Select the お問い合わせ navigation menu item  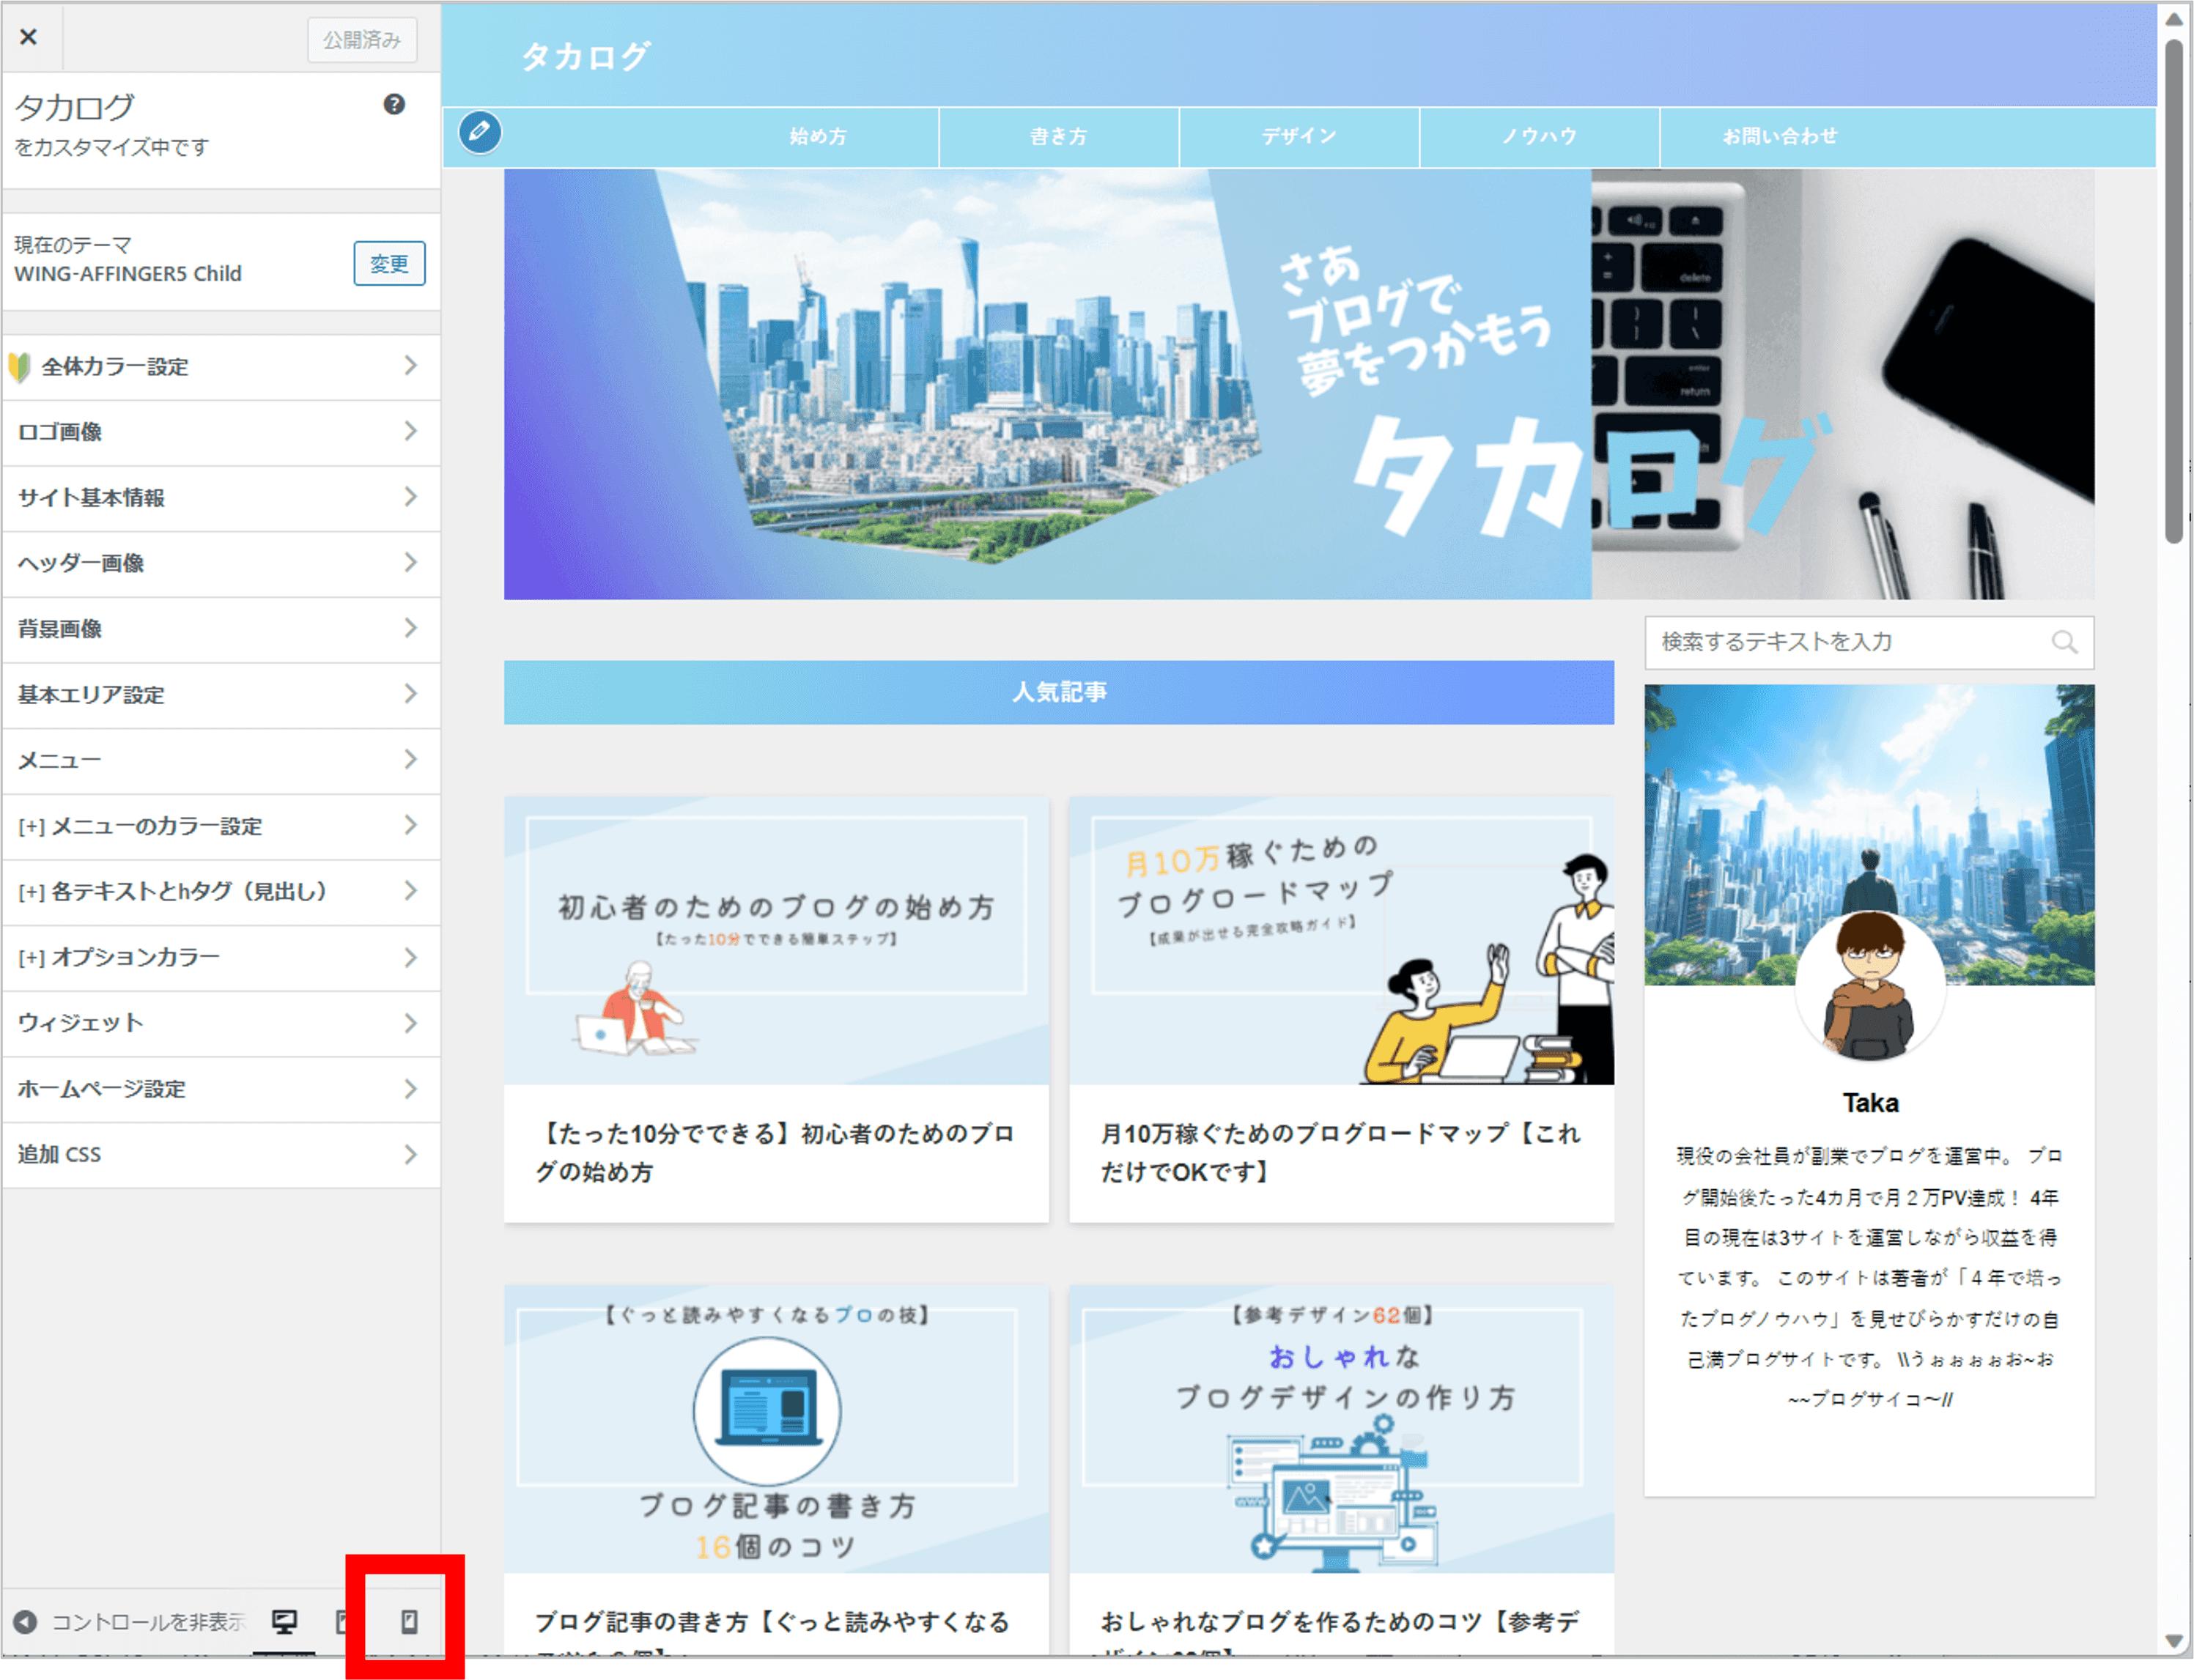click(1779, 136)
